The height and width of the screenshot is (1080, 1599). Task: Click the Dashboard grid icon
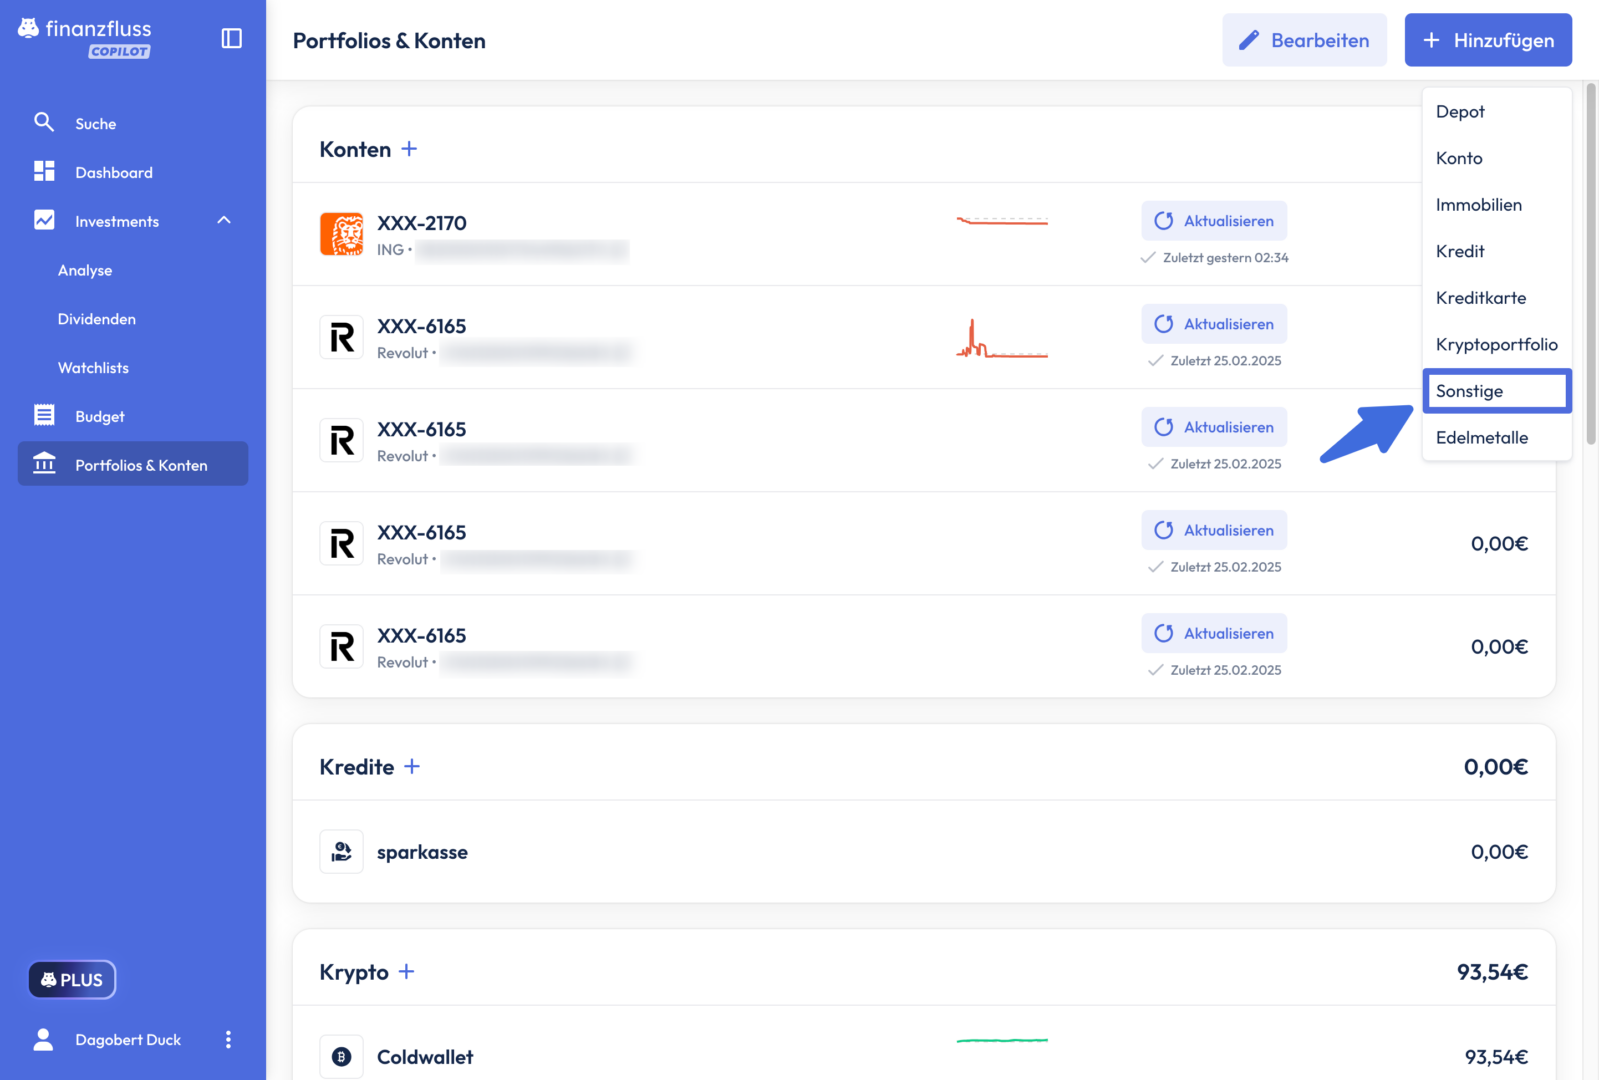[x=44, y=171]
